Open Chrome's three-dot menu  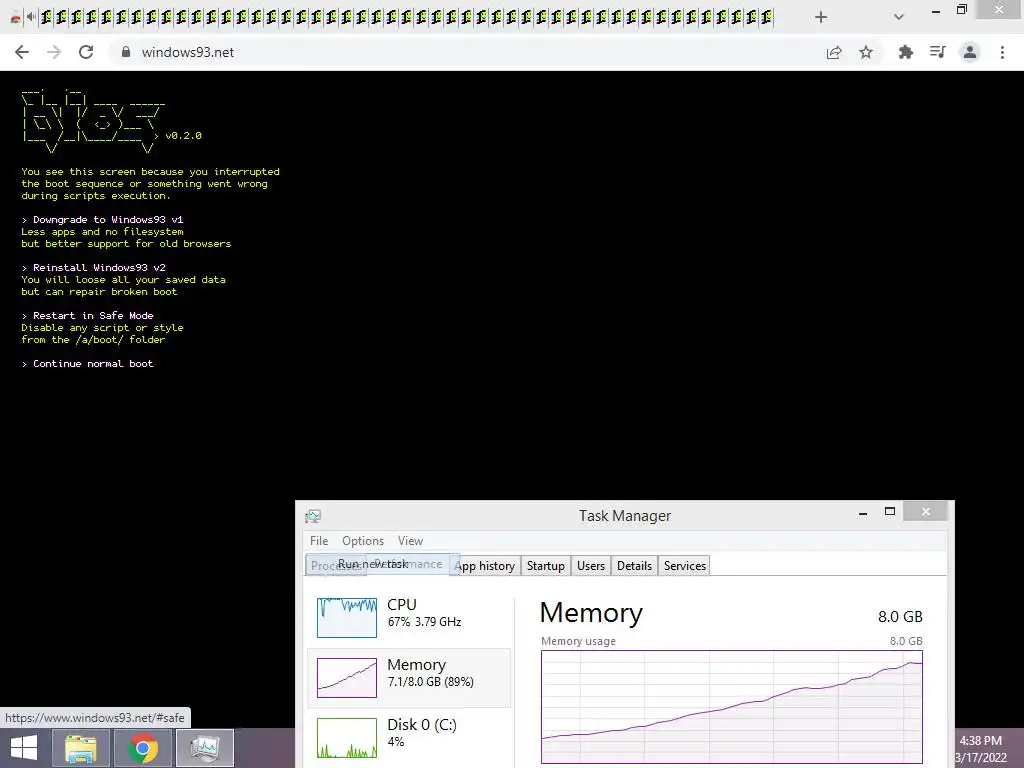coord(1002,52)
